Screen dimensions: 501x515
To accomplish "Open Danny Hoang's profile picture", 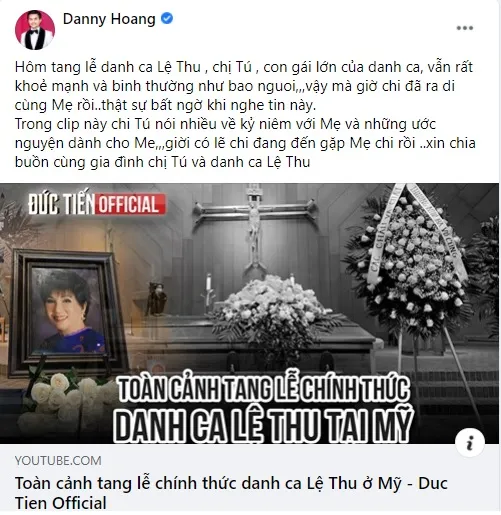I will [35, 30].
